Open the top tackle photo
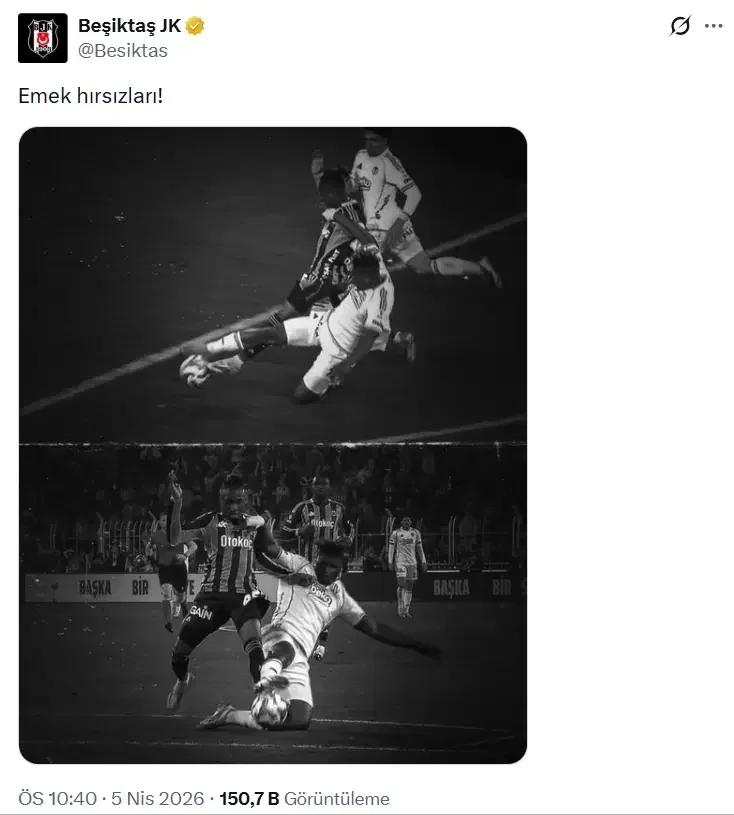Image resolution: width=734 pixels, height=815 pixels. coord(273,285)
